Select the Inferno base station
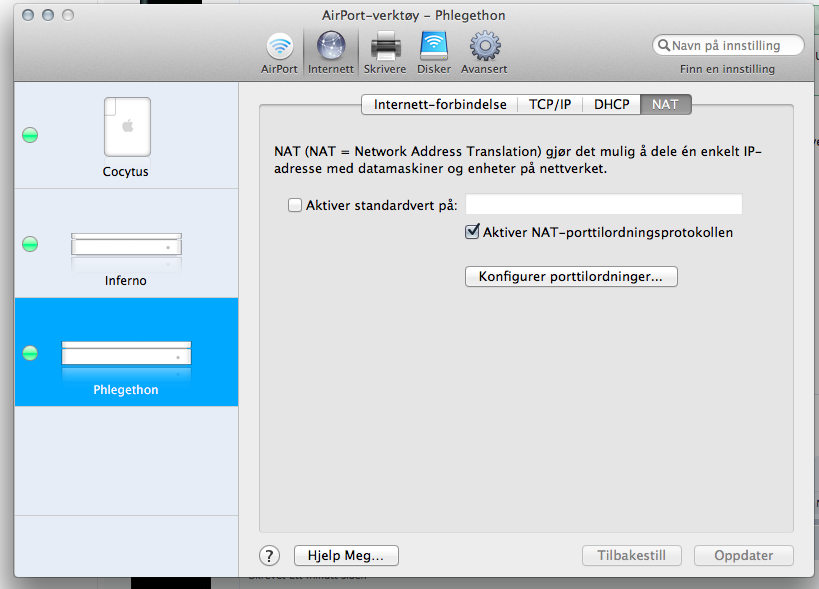Image resolution: width=819 pixels, height=589 pixels. tap(126, 244)
